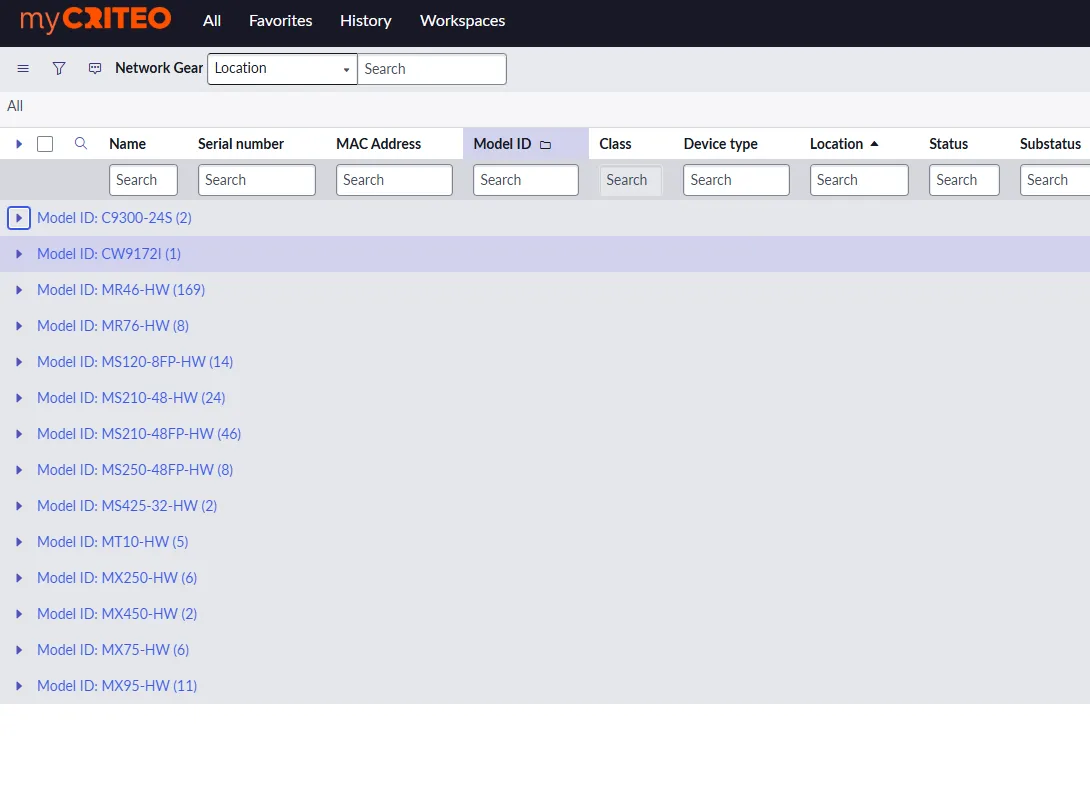
Task: Sort by the Substatus column header
Action: point(1050,144)
